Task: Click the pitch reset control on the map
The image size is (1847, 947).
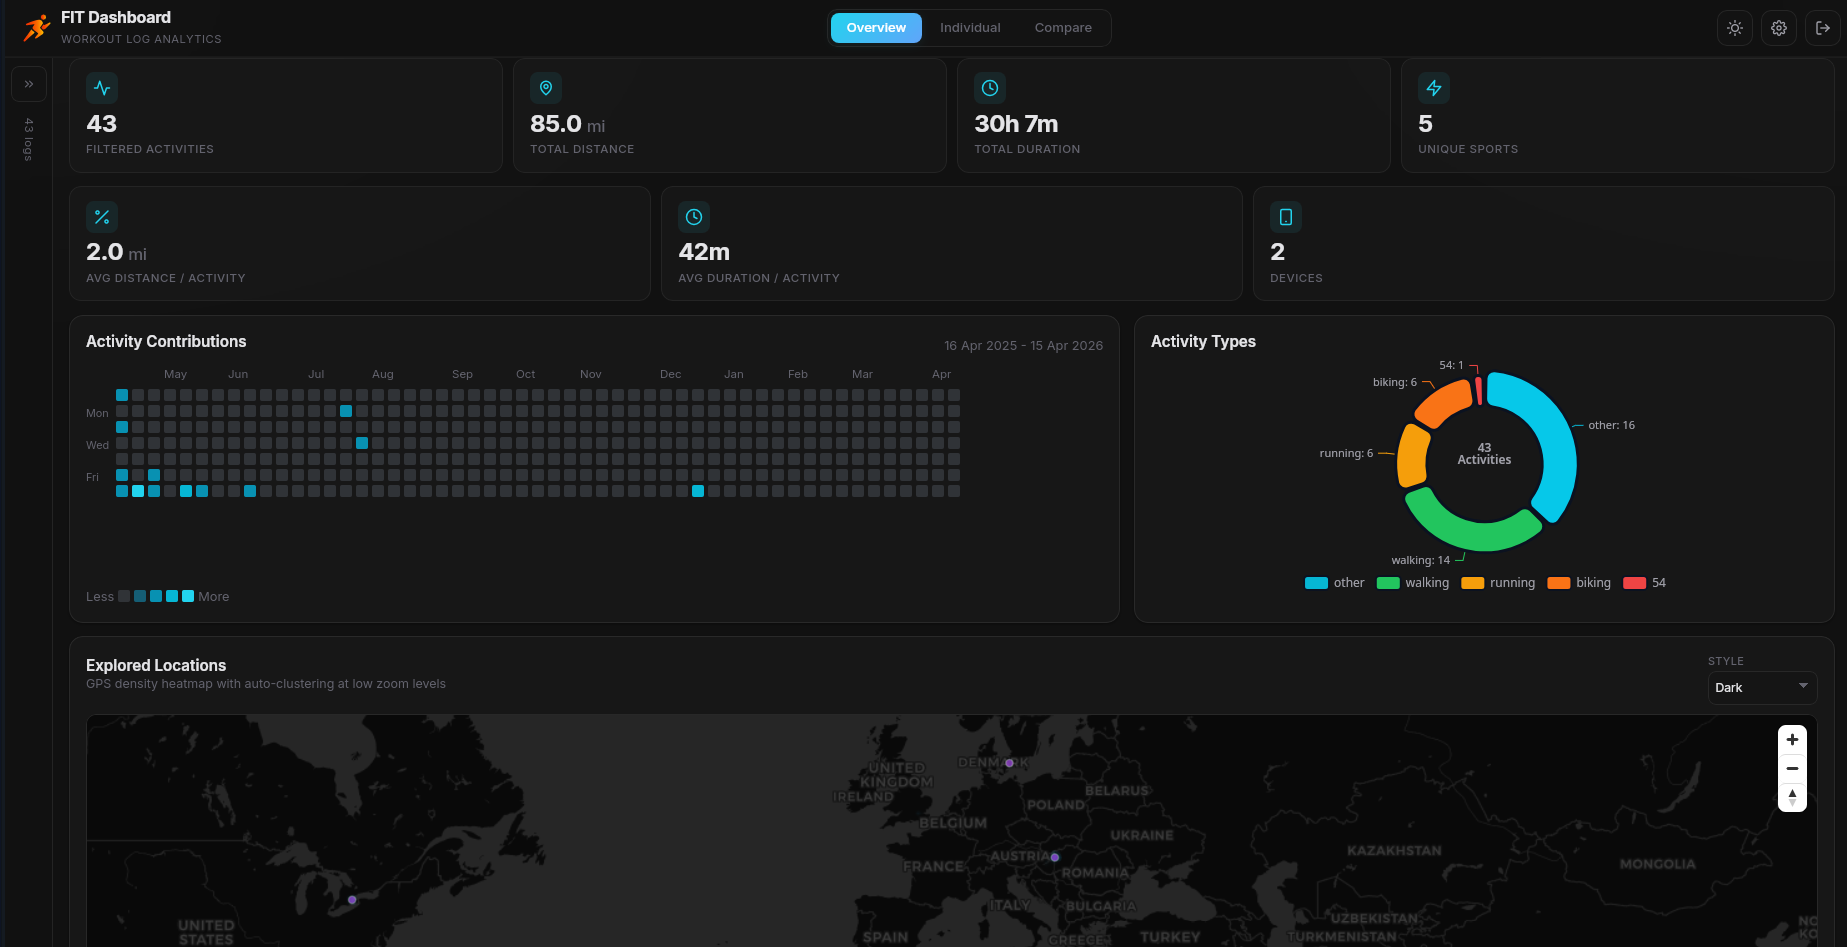Action: (1792, 797)
